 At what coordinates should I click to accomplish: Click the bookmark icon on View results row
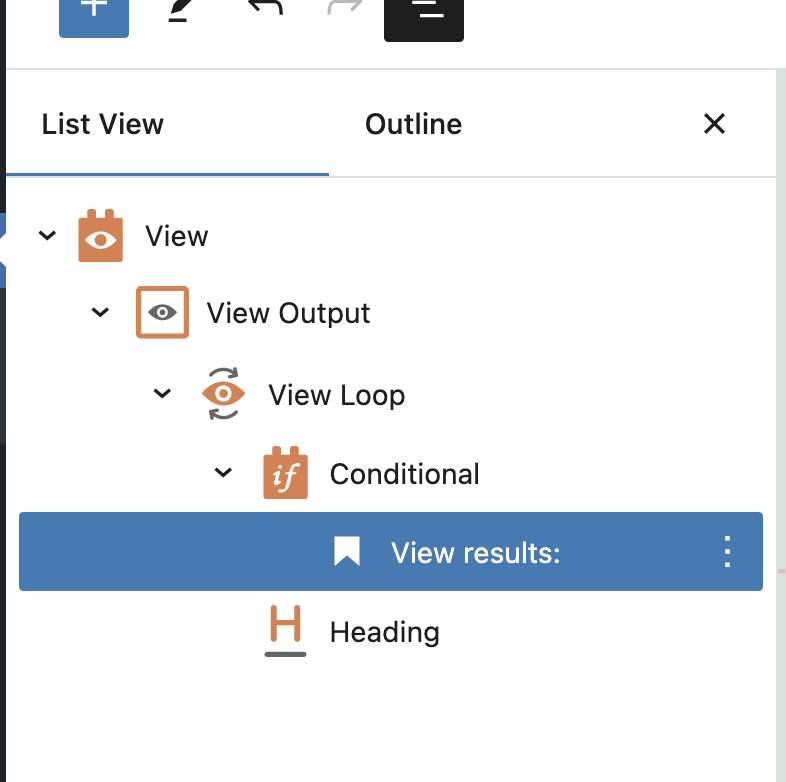347,551
